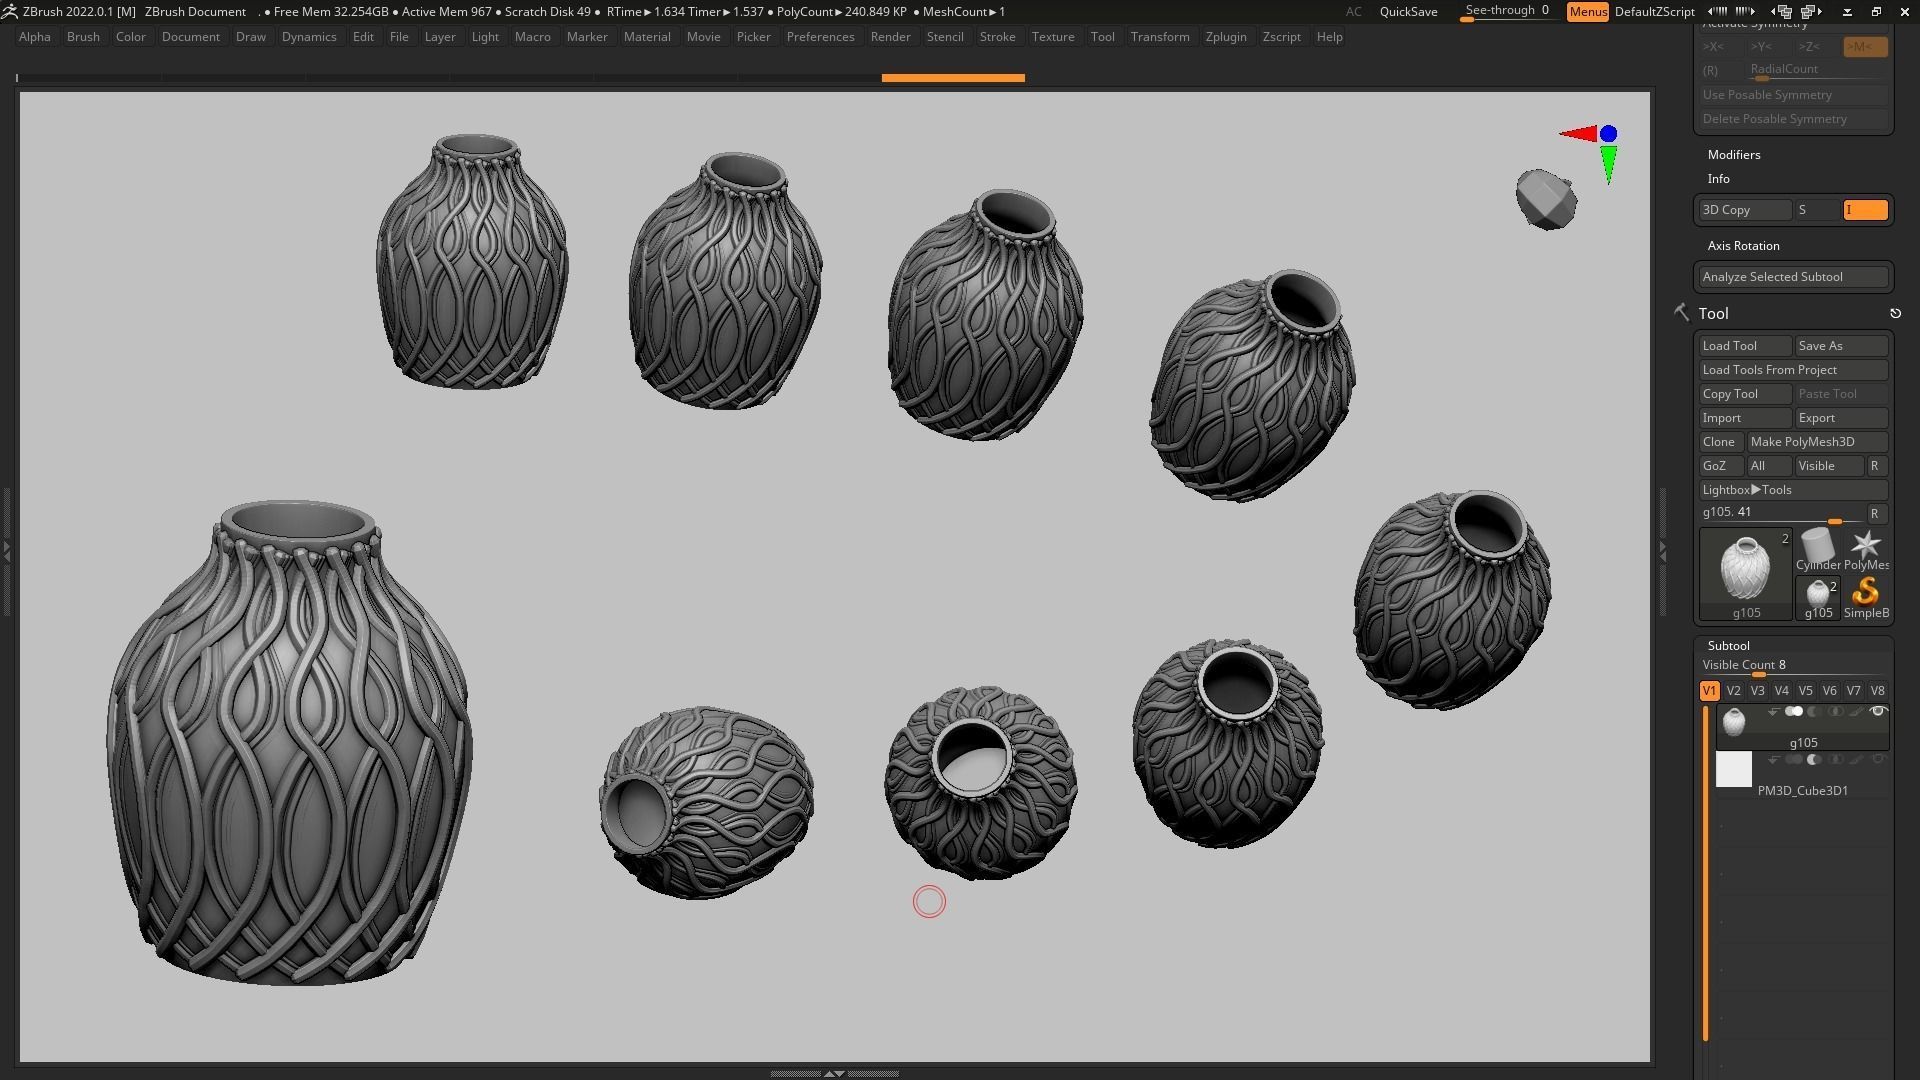The height and width of the screenshot is (1080, 1920).
Task: Open the Stroke menu
Action: pyautogui.click(x=996, y=37)
